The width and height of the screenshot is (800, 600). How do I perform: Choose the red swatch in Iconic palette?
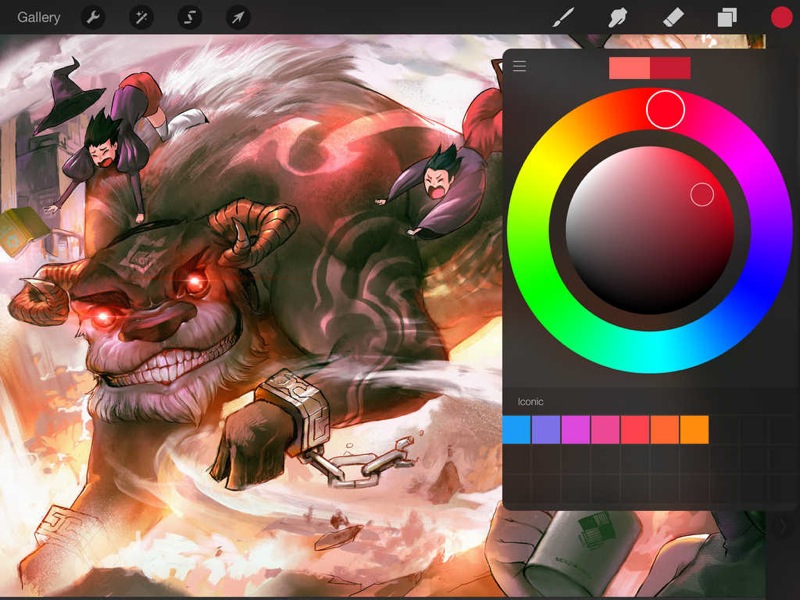pyautogui.click(x=635, y=430)
